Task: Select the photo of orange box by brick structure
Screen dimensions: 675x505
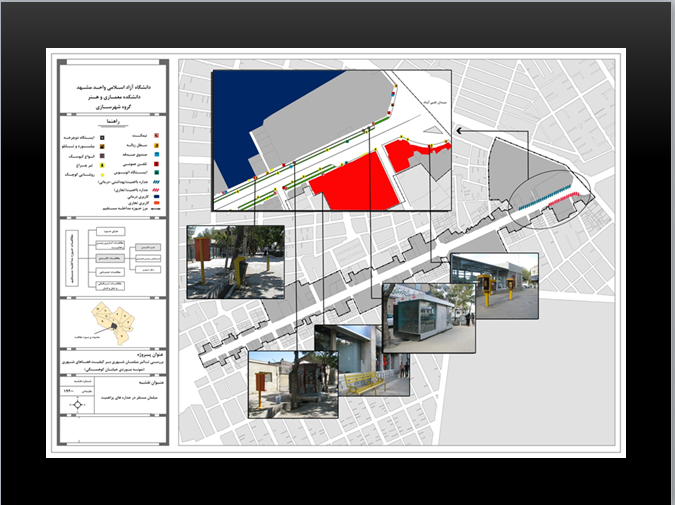Action: (x=292, y=384)
